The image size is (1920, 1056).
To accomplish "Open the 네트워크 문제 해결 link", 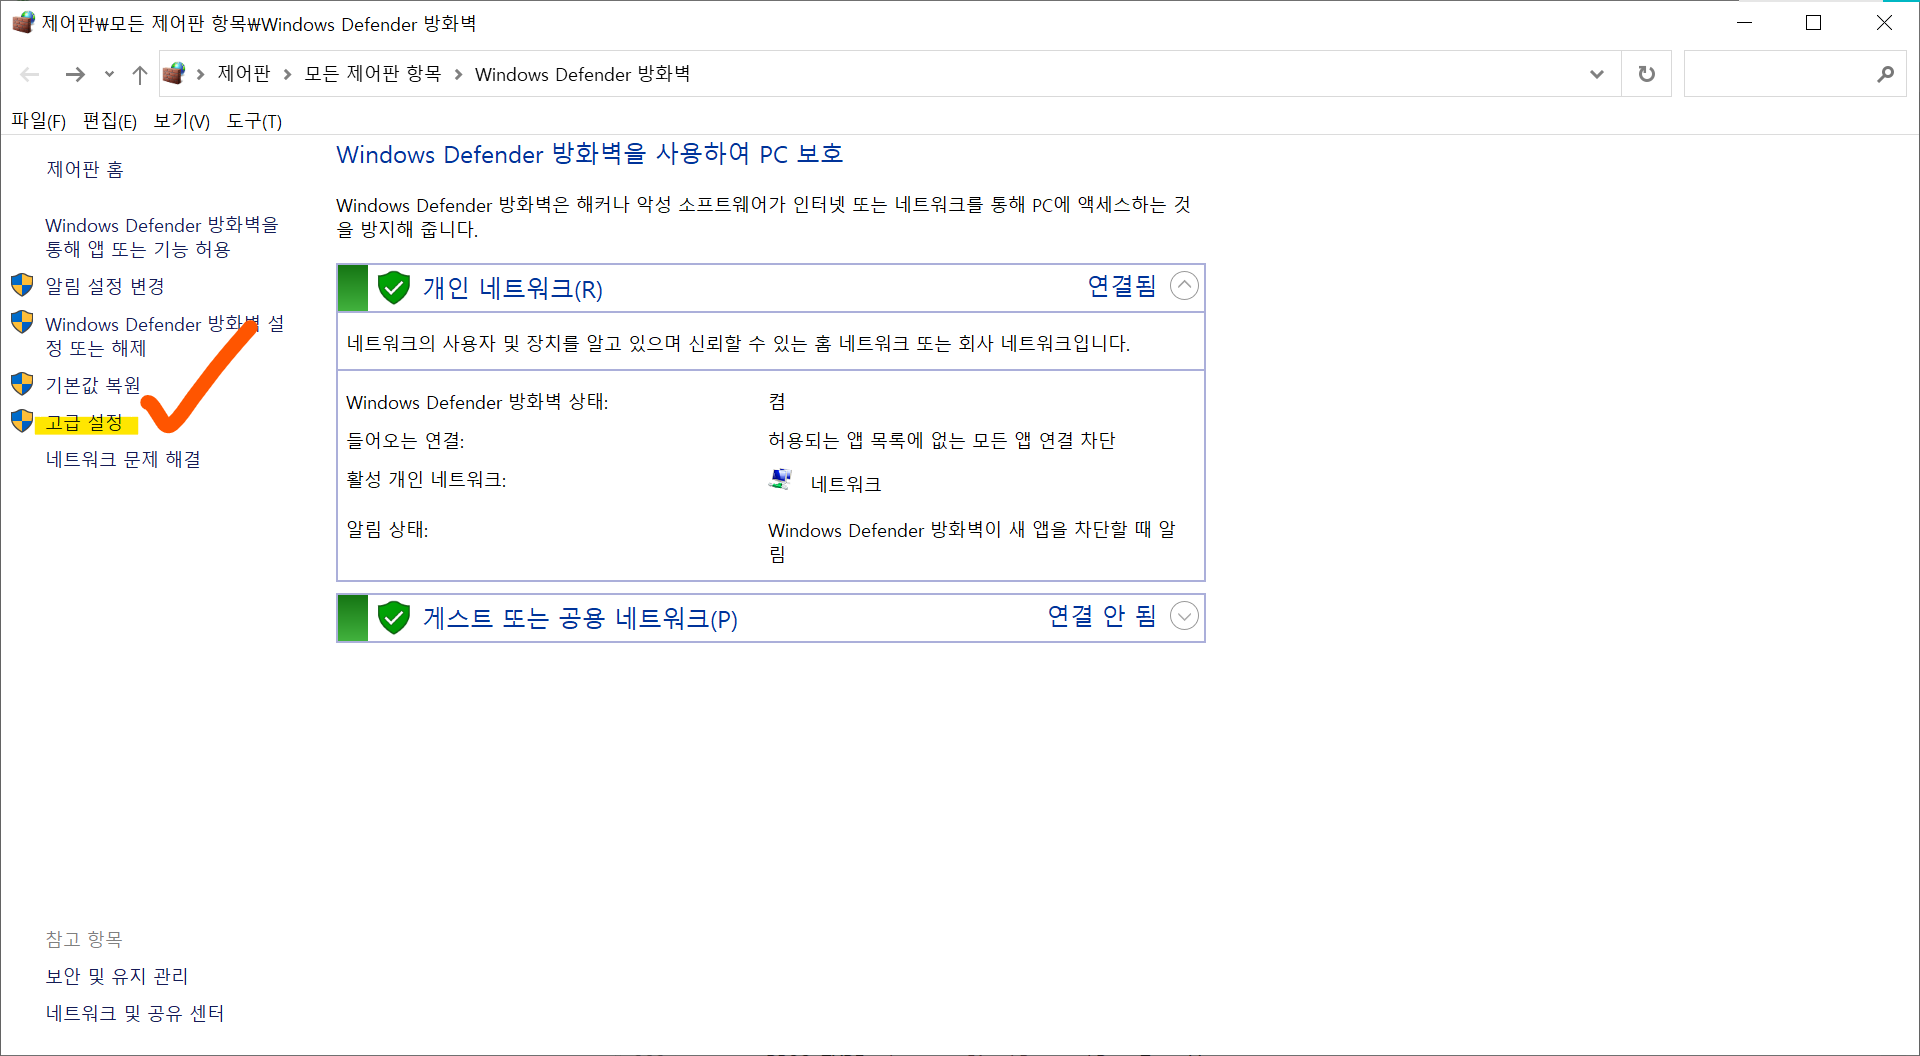I will pyautogui.click(x=123, y=459).
